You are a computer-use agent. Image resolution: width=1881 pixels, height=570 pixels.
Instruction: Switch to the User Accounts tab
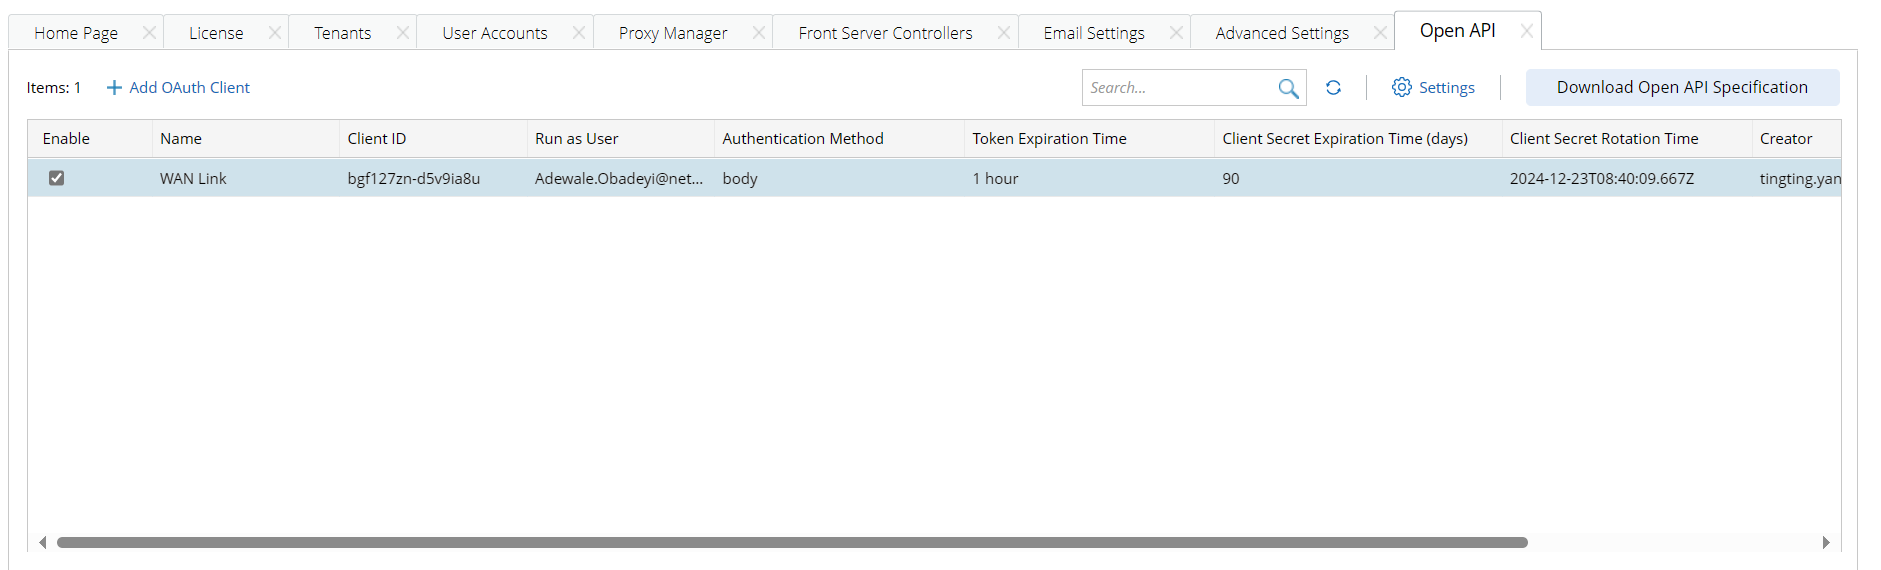pyautogui.click(x=494, y=33)
